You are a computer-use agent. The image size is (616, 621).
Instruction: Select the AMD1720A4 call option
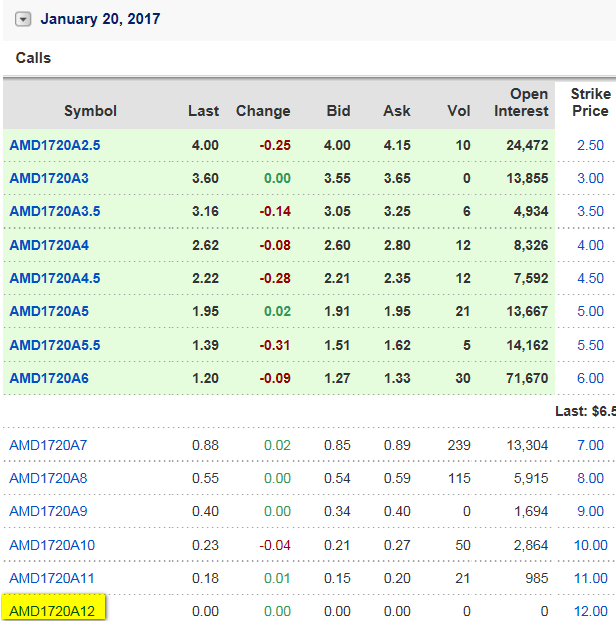click(49, 245)
